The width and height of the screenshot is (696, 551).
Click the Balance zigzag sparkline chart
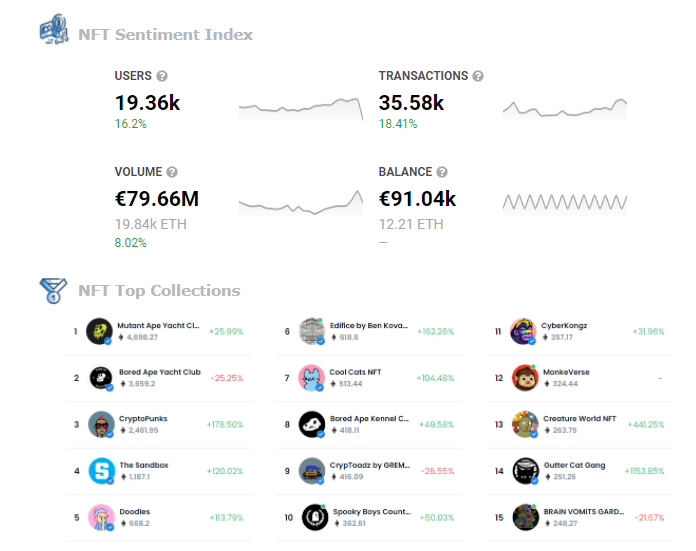coord(565,202)
